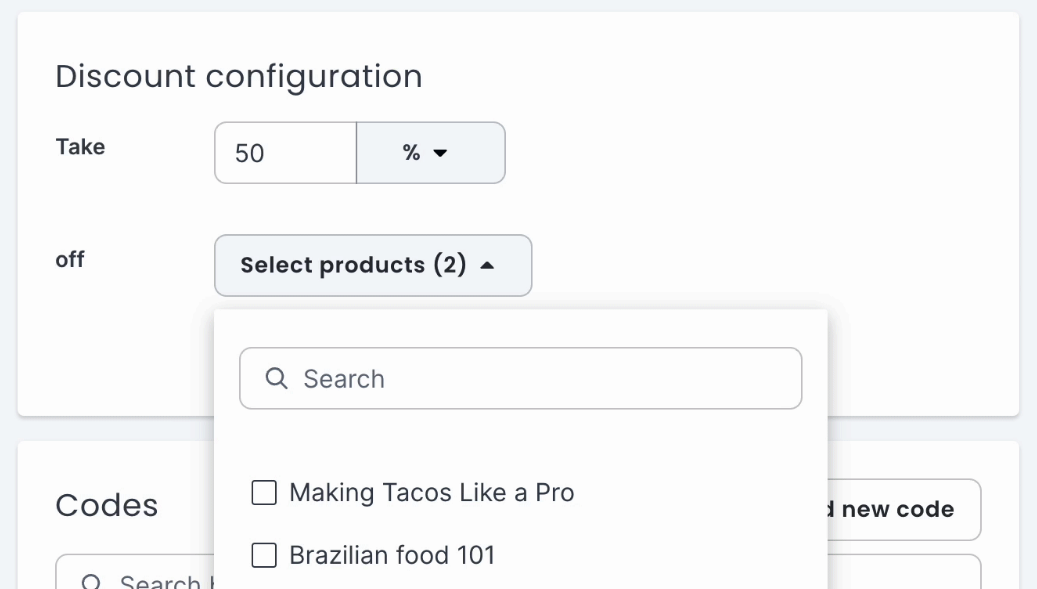Image resolution: width=1037 pixels, height=589 pixels.
Task: Click the Take label
Action: [80, 147]
